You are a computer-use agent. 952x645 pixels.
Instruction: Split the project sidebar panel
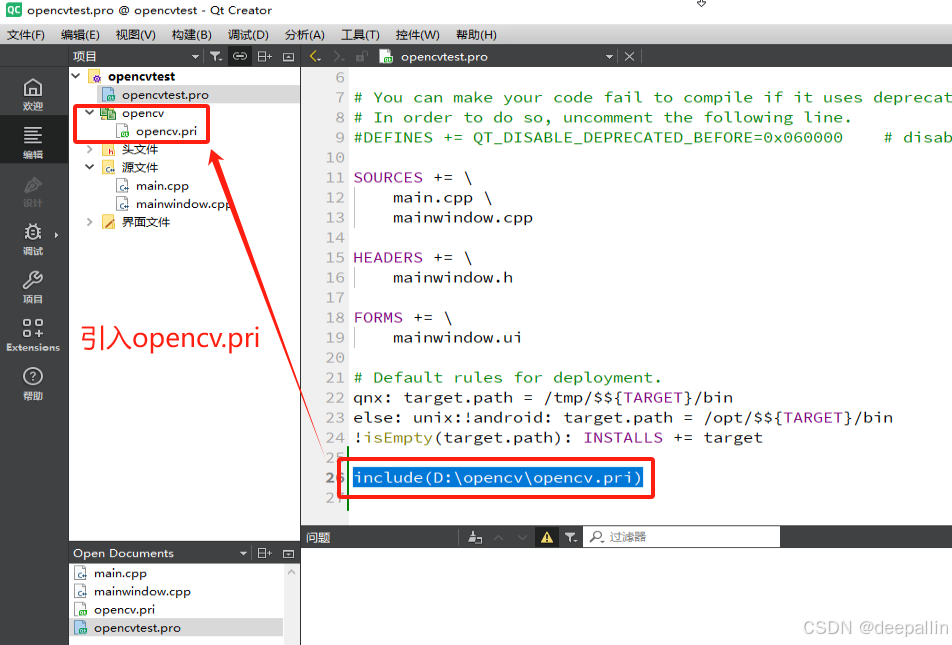pyautogui.click(x=265, y=56)
